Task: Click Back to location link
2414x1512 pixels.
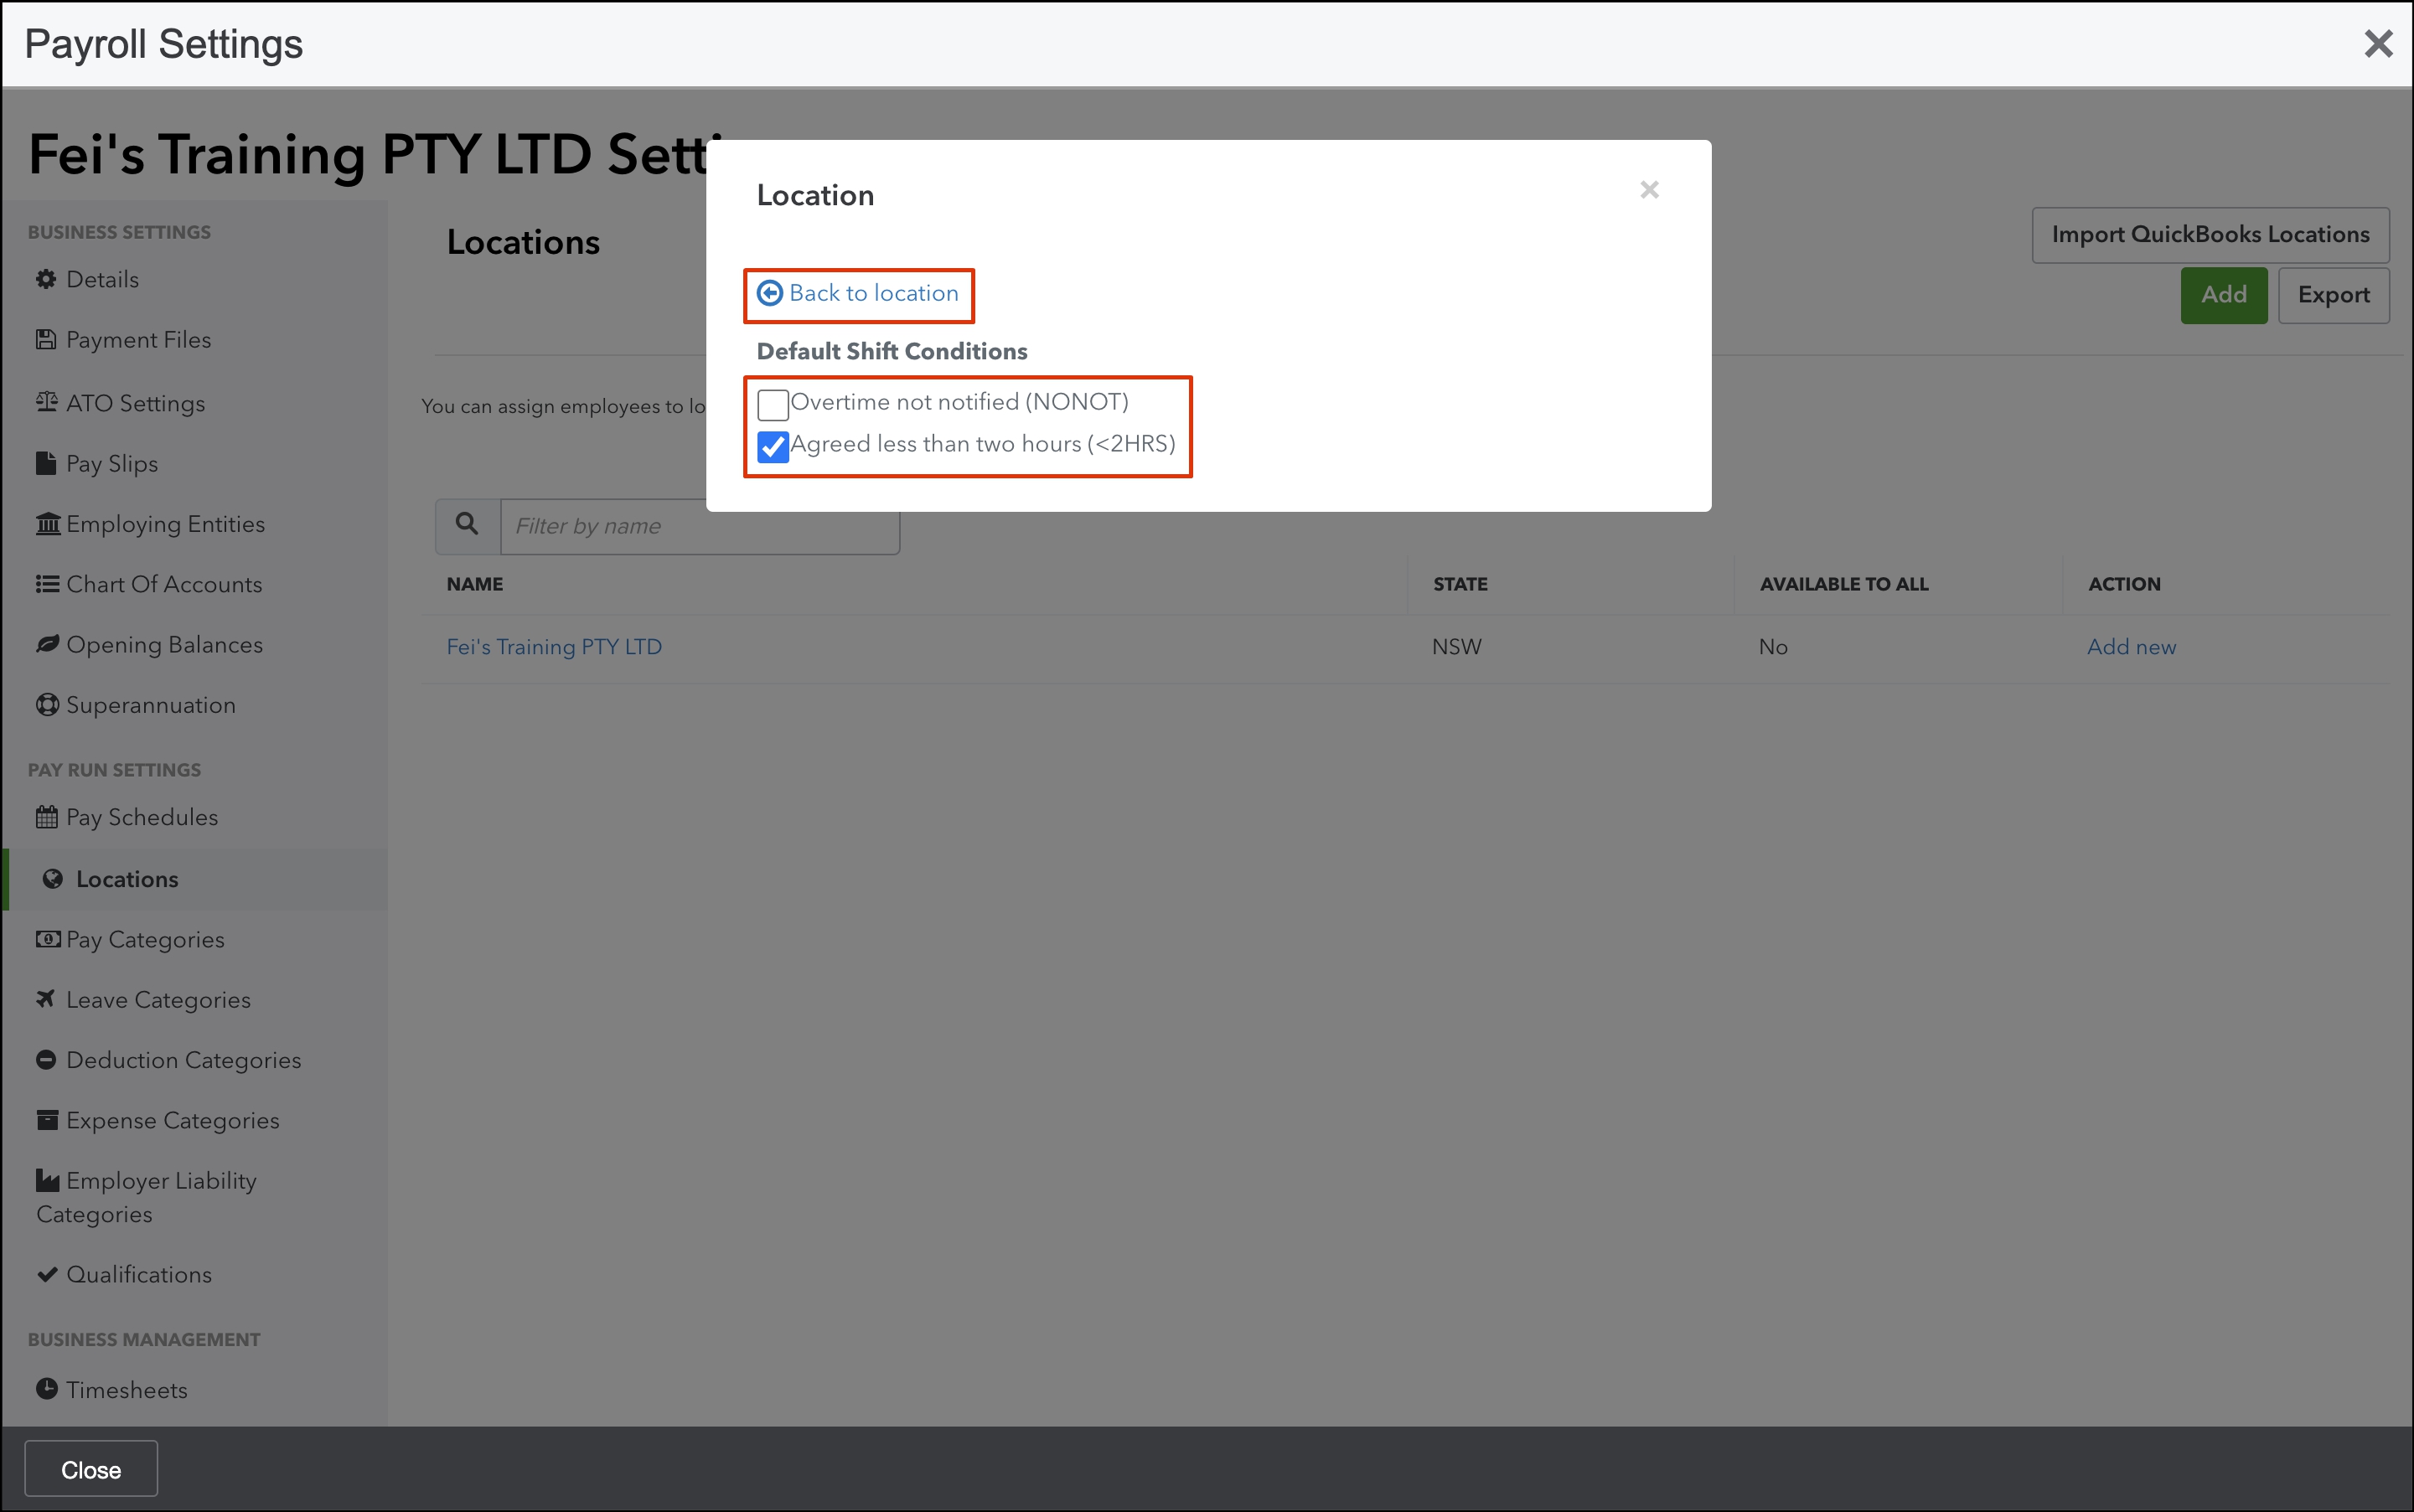Action: coord(873,293)
